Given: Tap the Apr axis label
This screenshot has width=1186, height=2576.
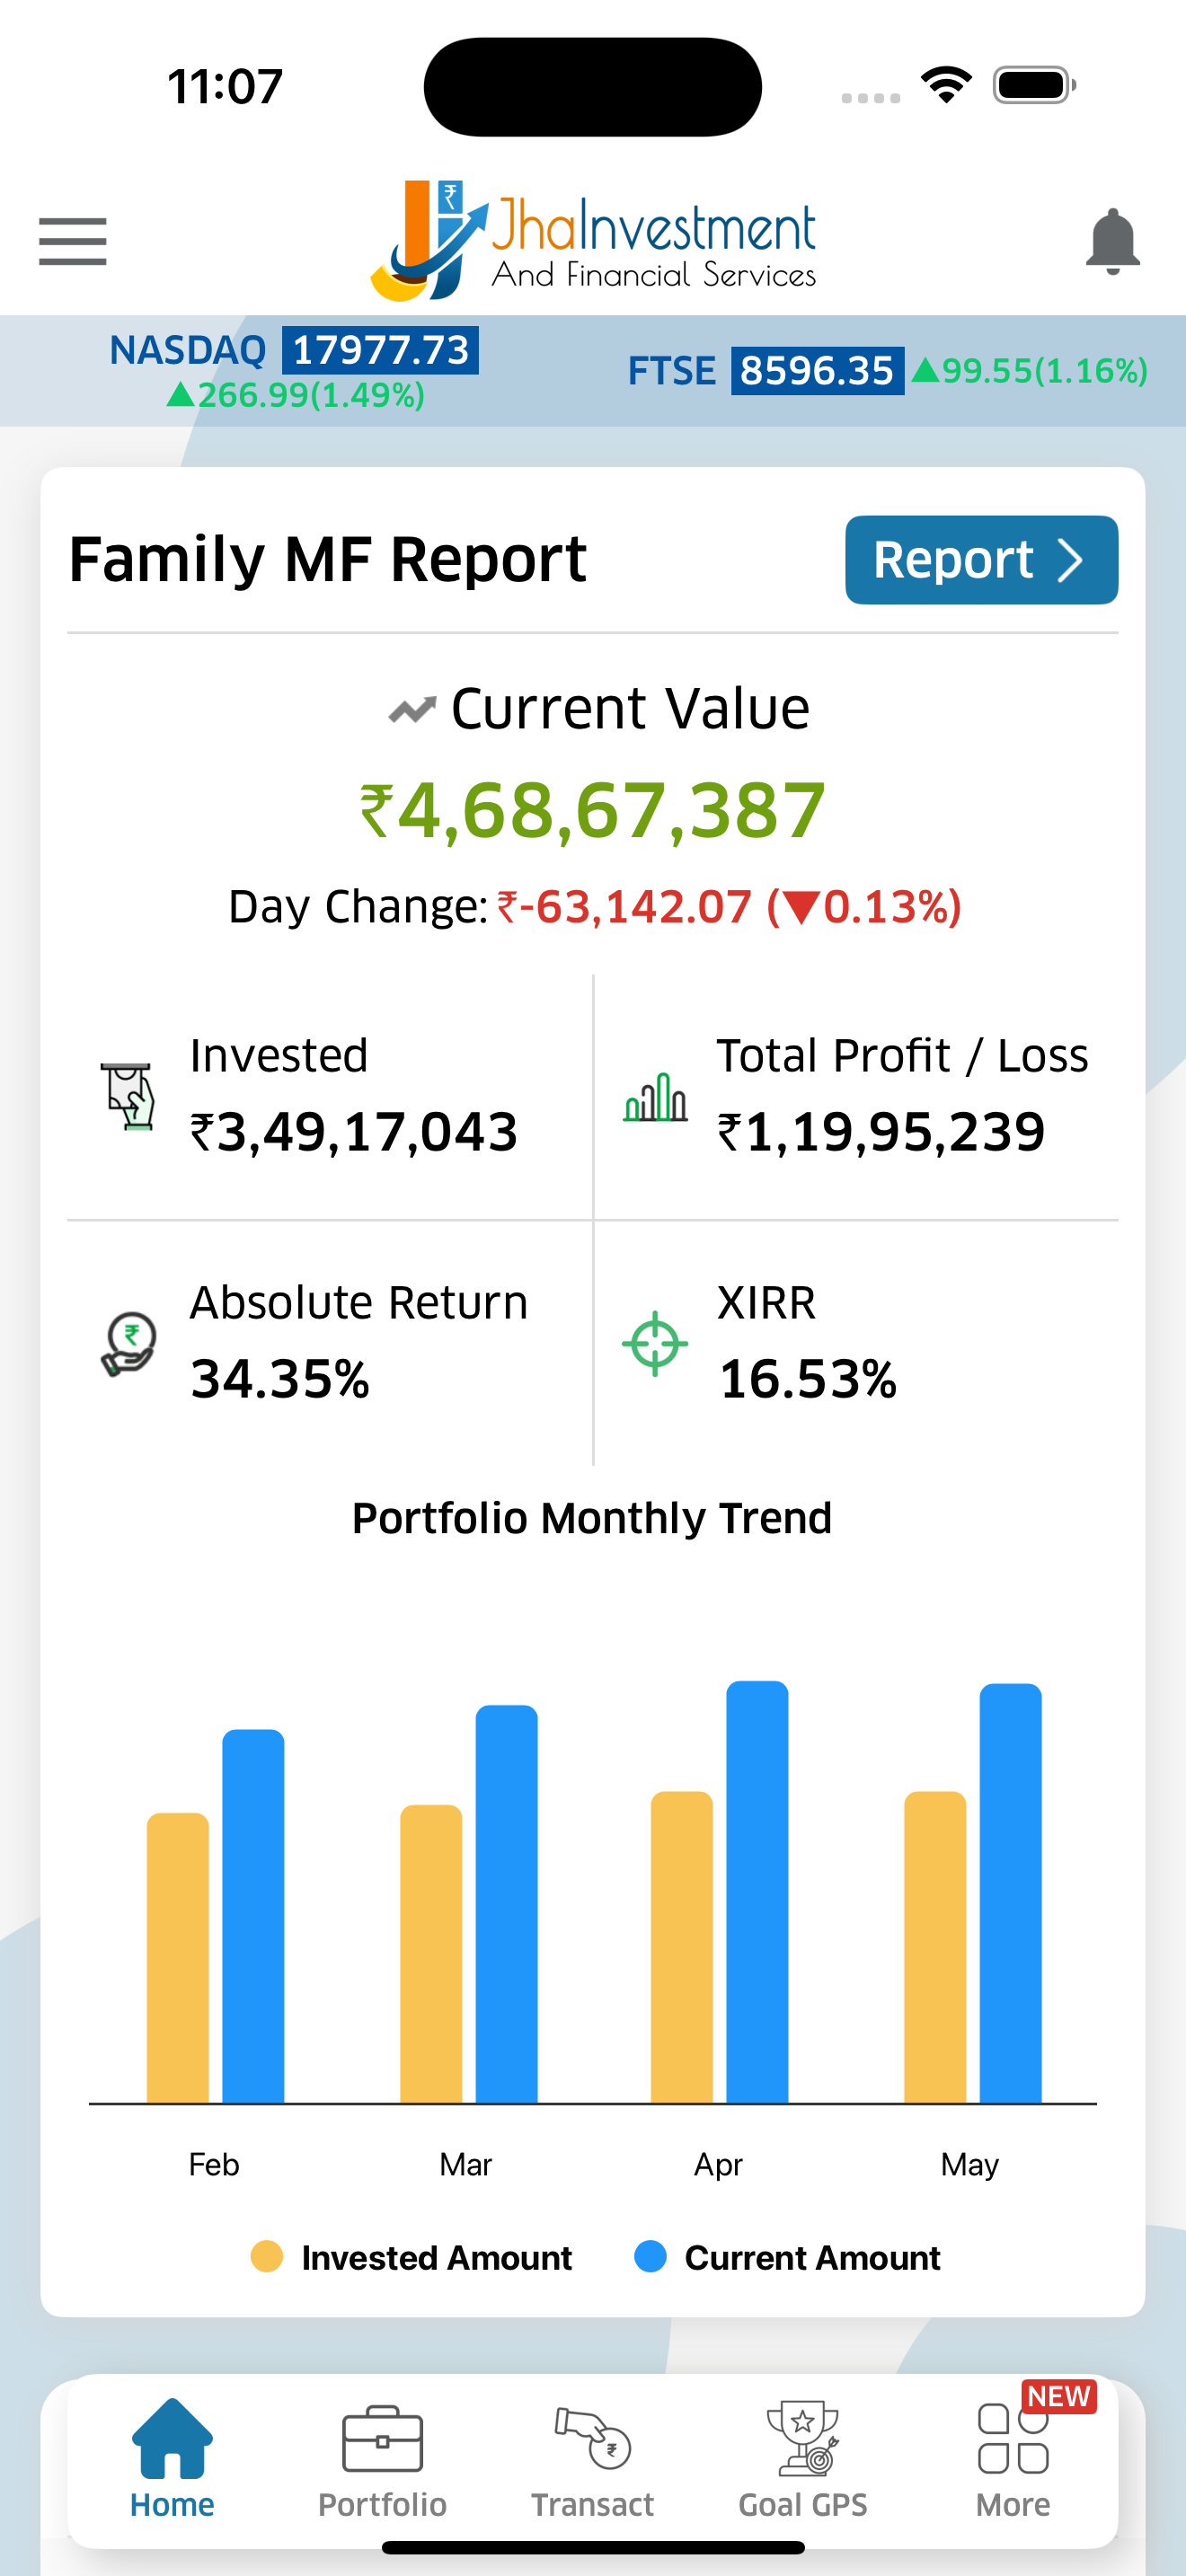Looking at the screenshot, I should [x=718, y=2165].
